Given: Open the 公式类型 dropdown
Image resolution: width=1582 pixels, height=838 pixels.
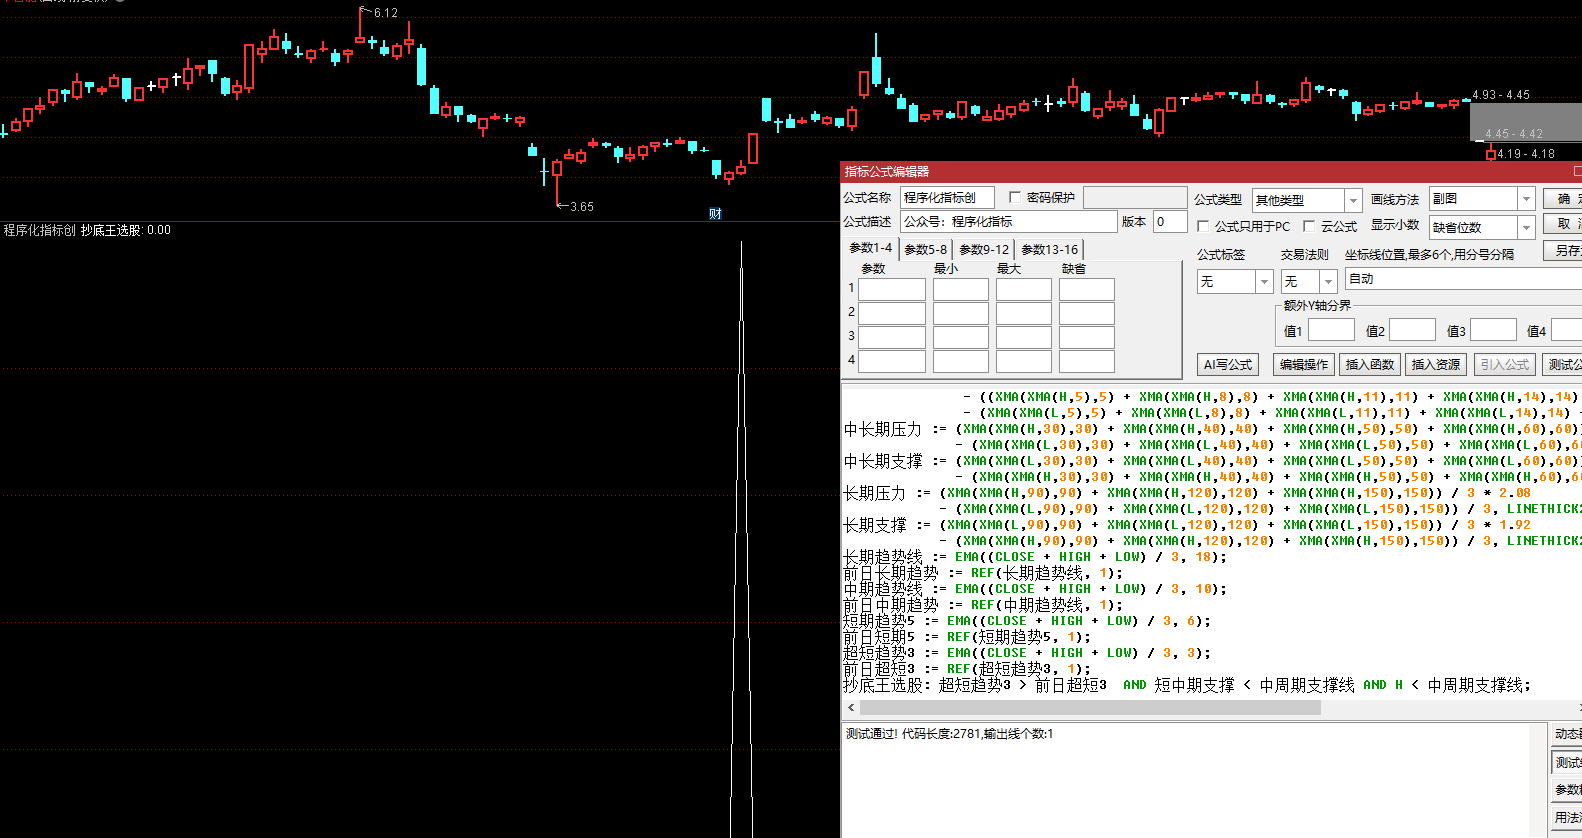Looking at the screenshot, I should (x=1352, y=200).
